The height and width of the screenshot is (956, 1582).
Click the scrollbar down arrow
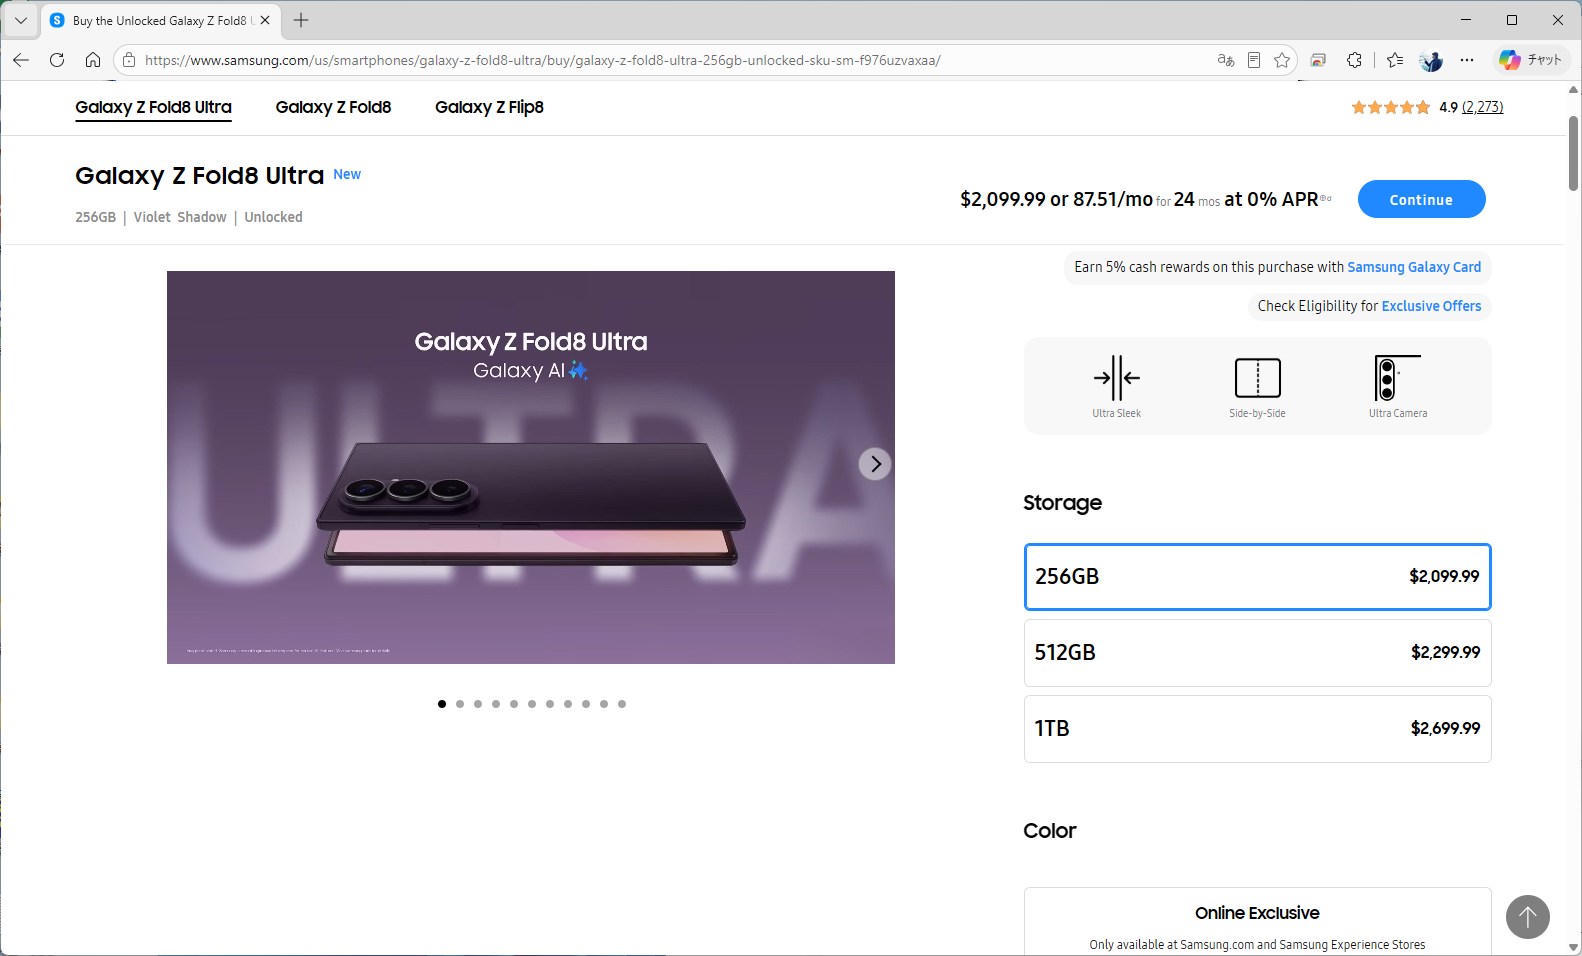point(1573,947)
